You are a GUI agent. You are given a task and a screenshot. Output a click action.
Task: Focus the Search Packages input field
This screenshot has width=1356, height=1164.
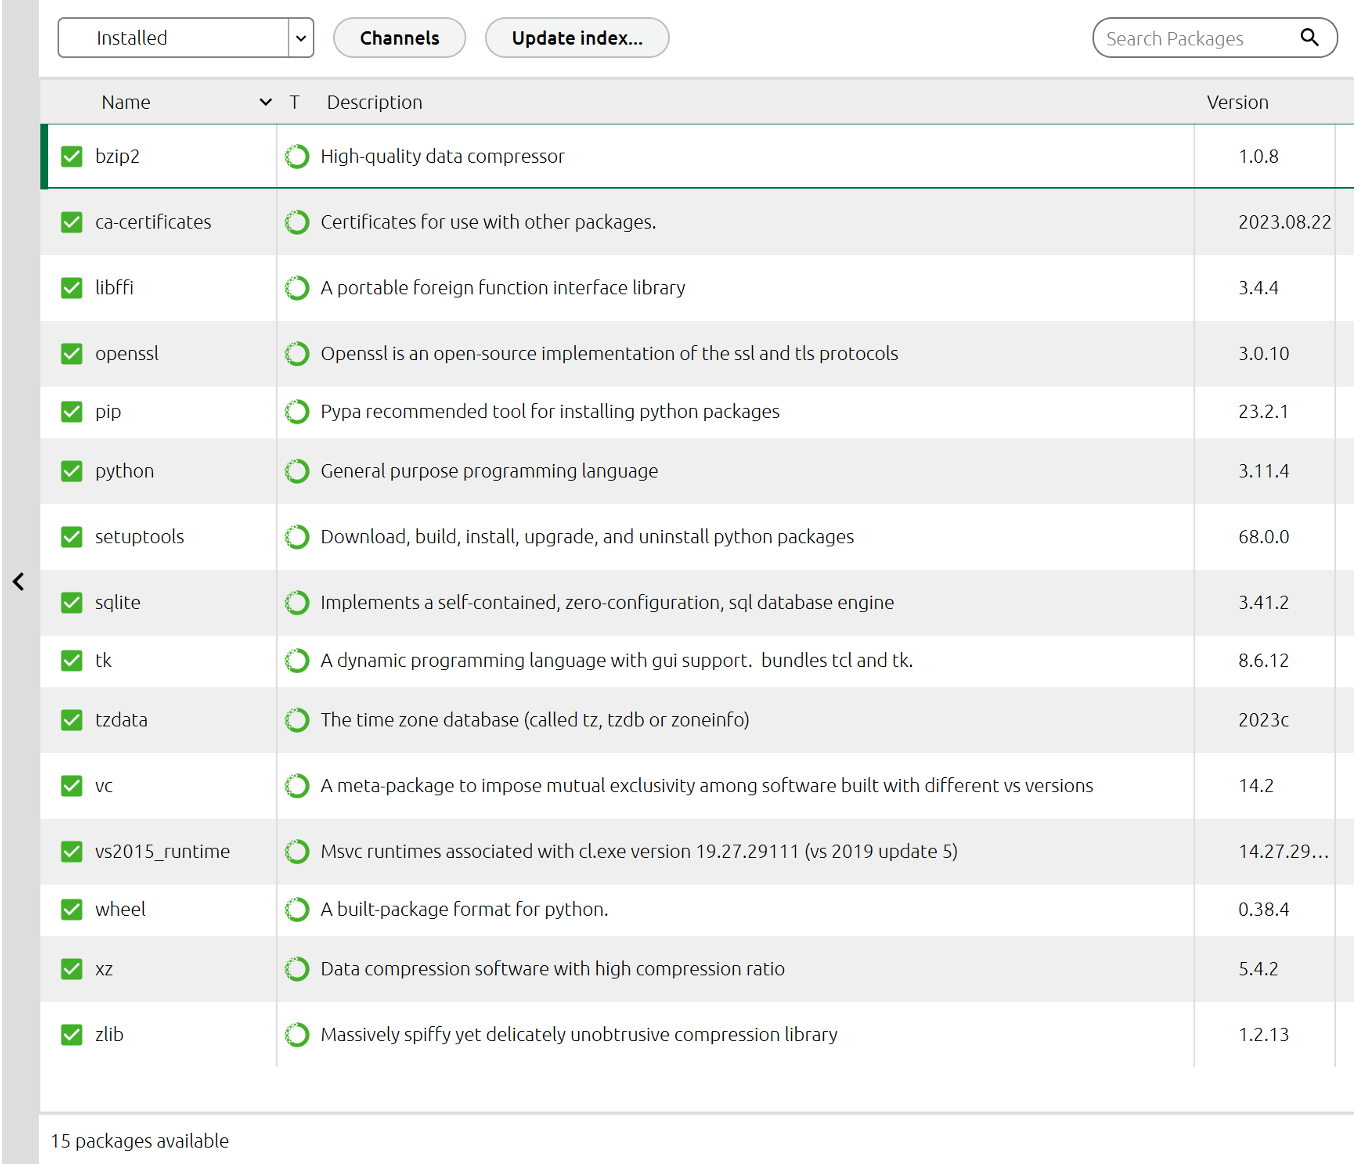pos(1214,38)
